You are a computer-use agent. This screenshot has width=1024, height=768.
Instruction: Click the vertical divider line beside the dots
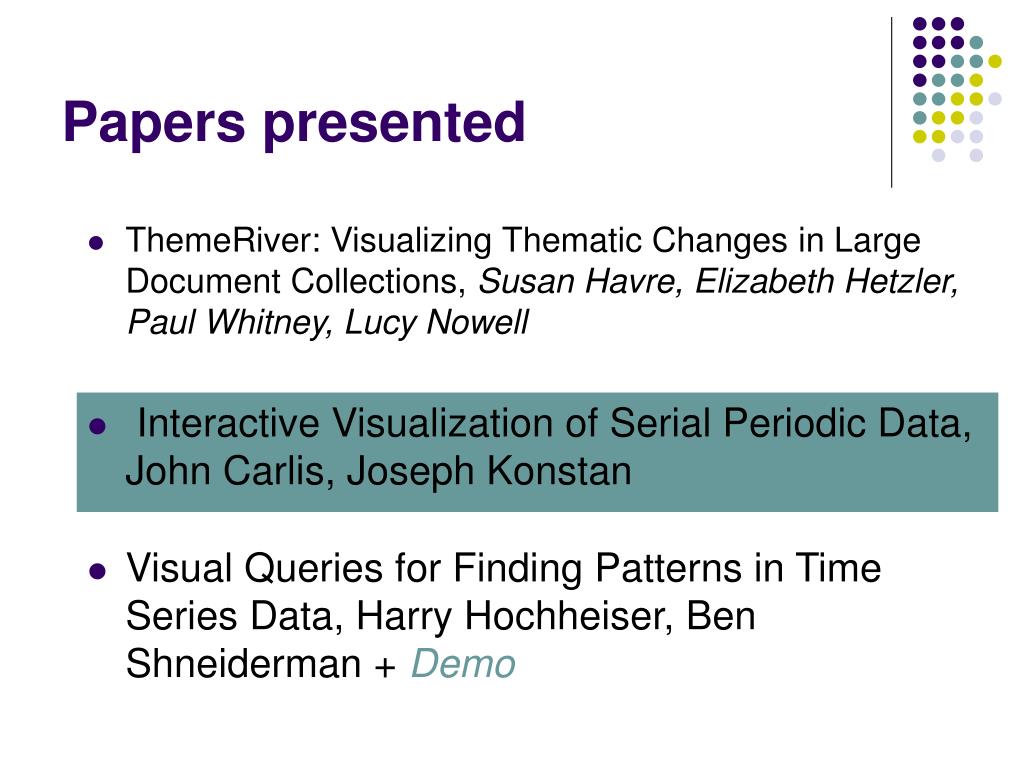(x=891, y=103)
